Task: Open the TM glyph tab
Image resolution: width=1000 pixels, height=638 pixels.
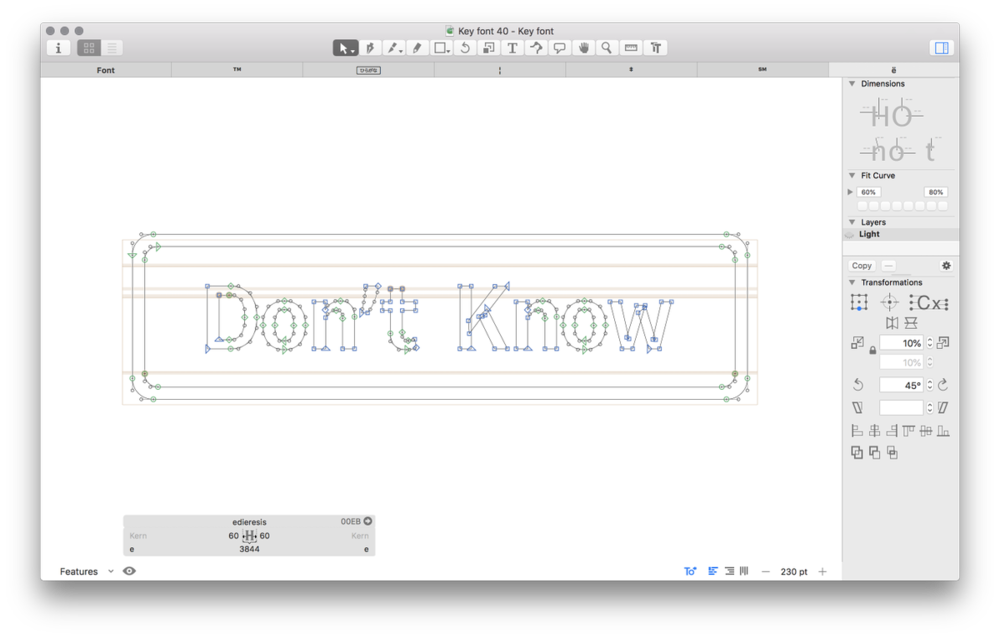Action: (x=237, y=70)
